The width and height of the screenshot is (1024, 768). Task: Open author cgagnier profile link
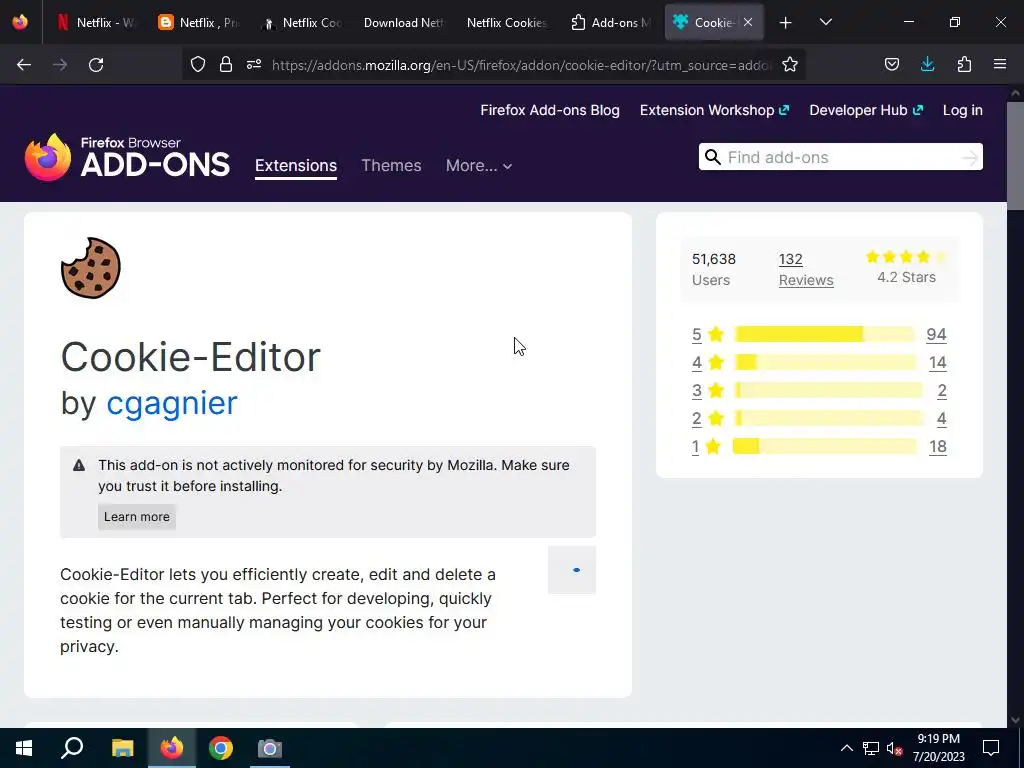[172, 402]
